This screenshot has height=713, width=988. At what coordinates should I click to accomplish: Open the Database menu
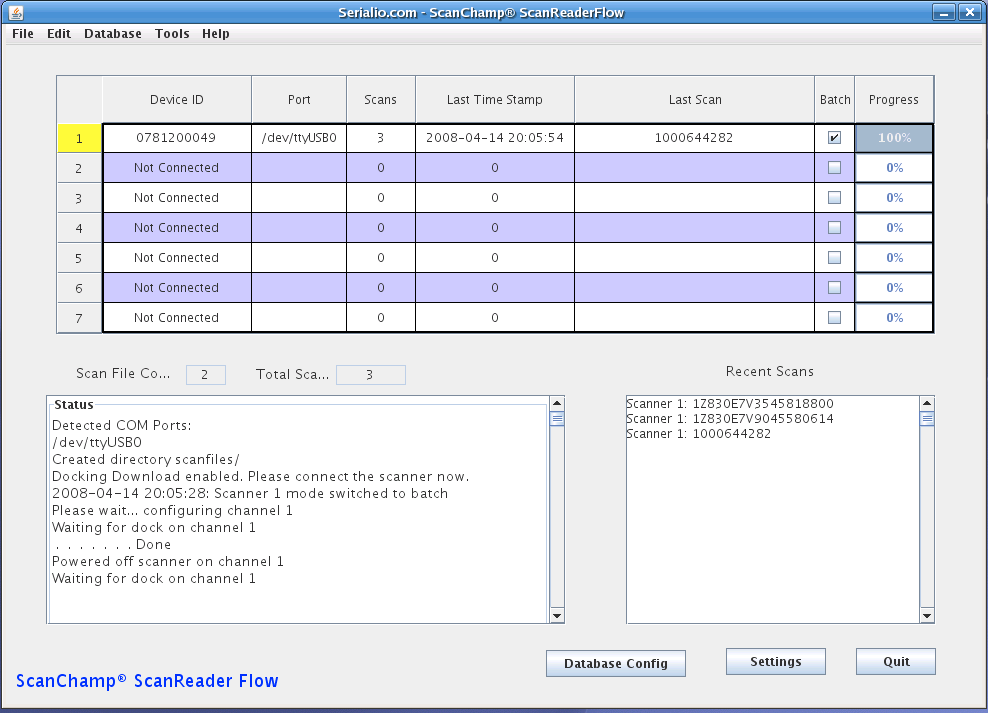112,33
